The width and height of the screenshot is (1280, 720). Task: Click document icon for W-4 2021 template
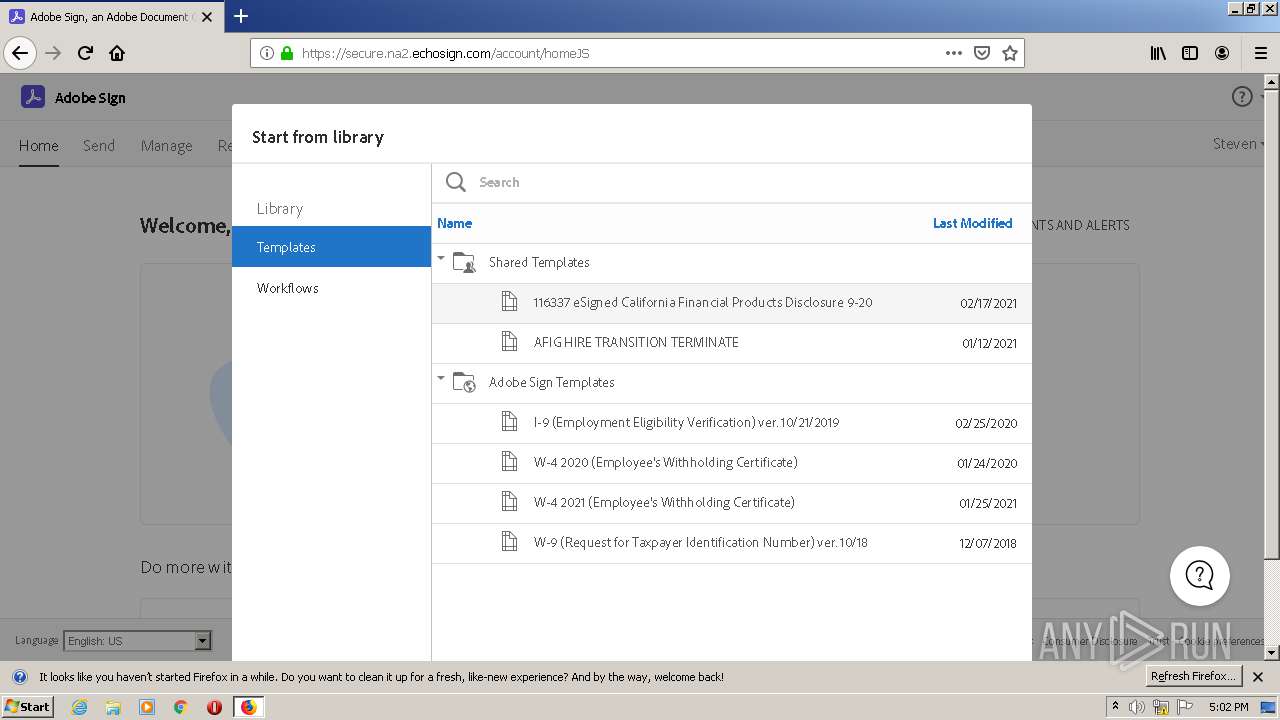tap(510, 502)
